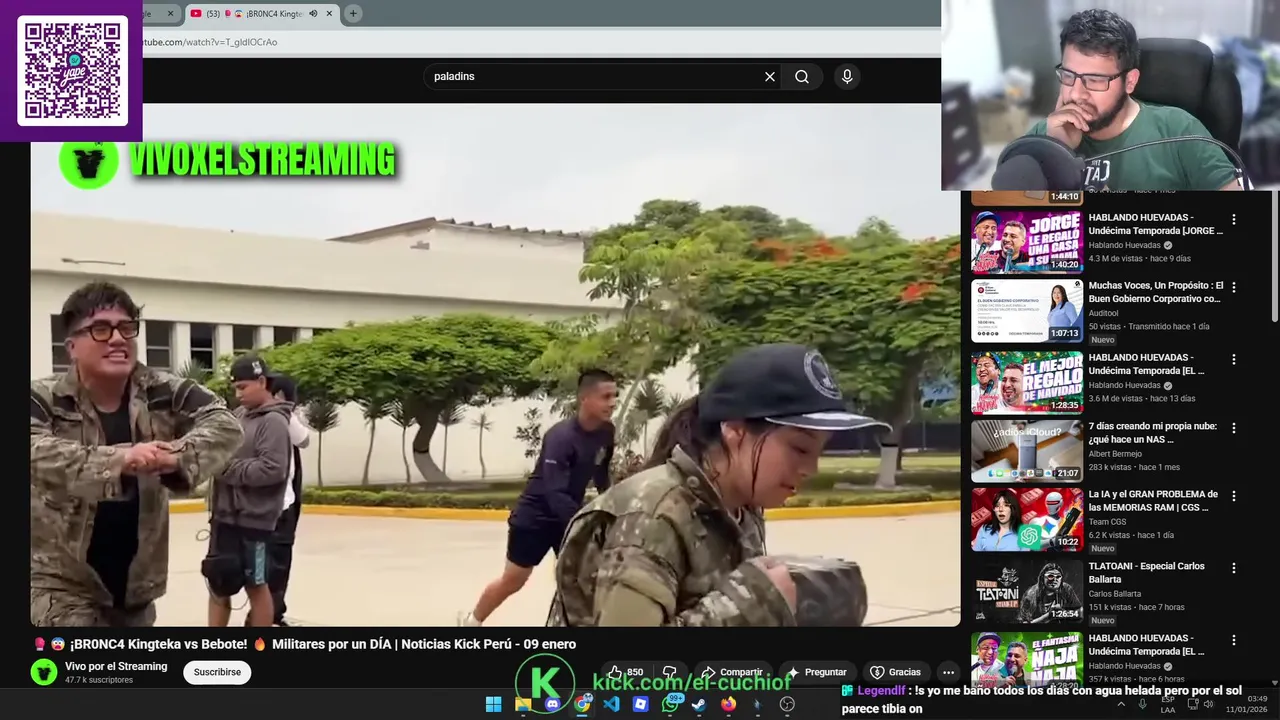The width and height of the screenshot is (1280, 720).
Task: Clear the paladins search text with the X
Action: point(770,76)
